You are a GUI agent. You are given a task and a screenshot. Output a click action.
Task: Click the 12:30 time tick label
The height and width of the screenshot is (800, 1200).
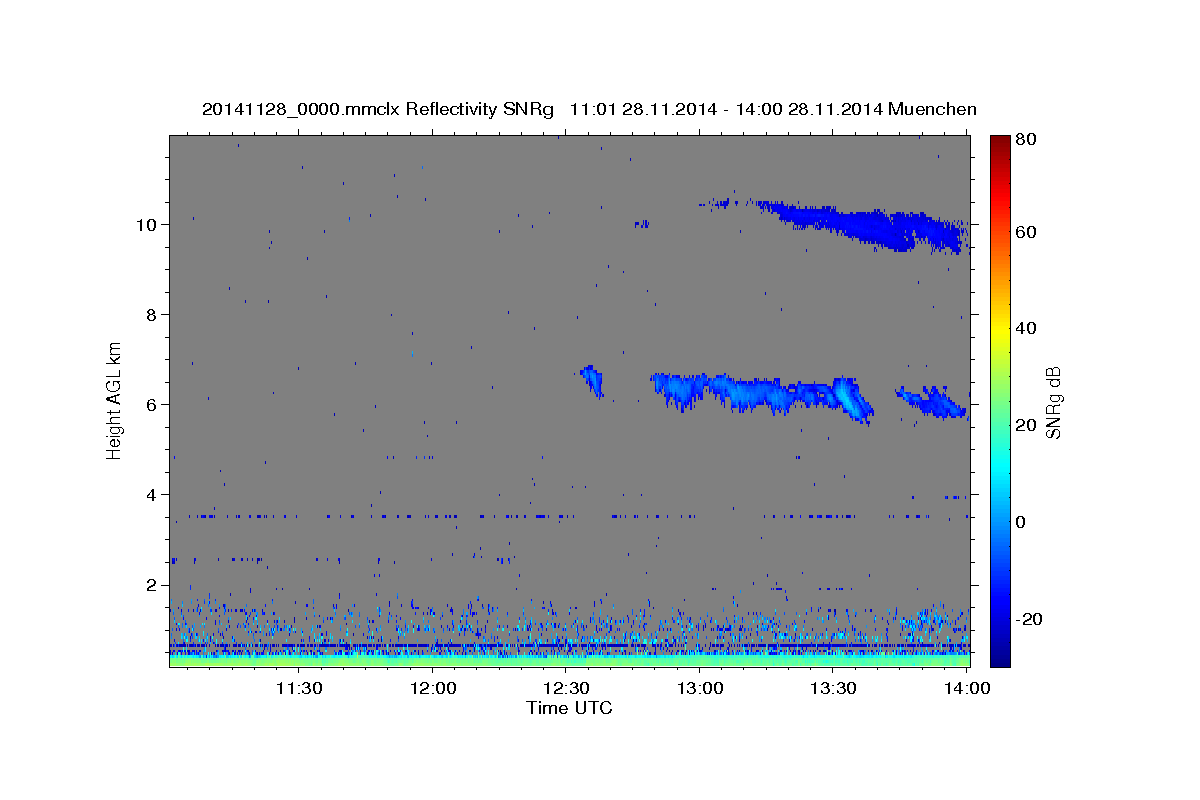tap(566, 688)
